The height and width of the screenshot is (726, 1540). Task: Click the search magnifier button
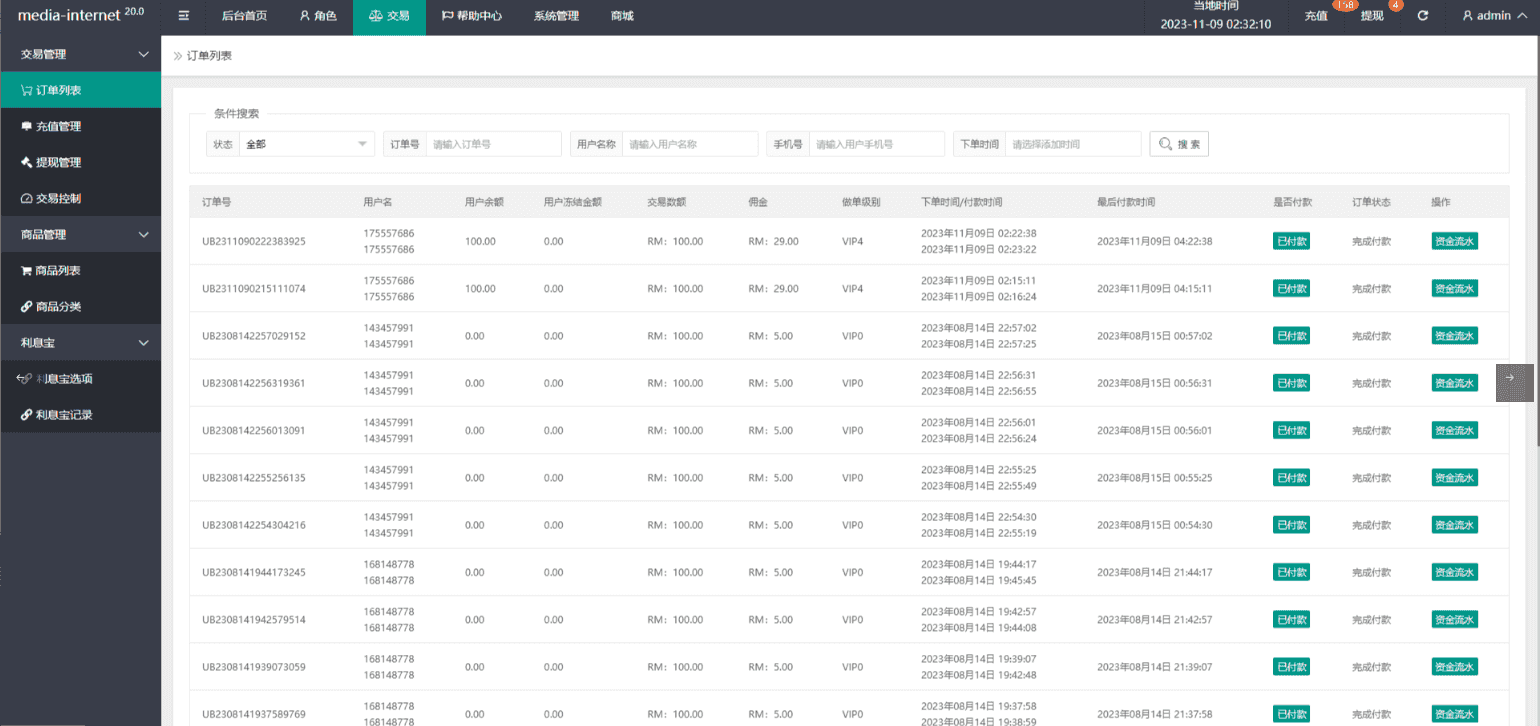tap(1179, 144)
